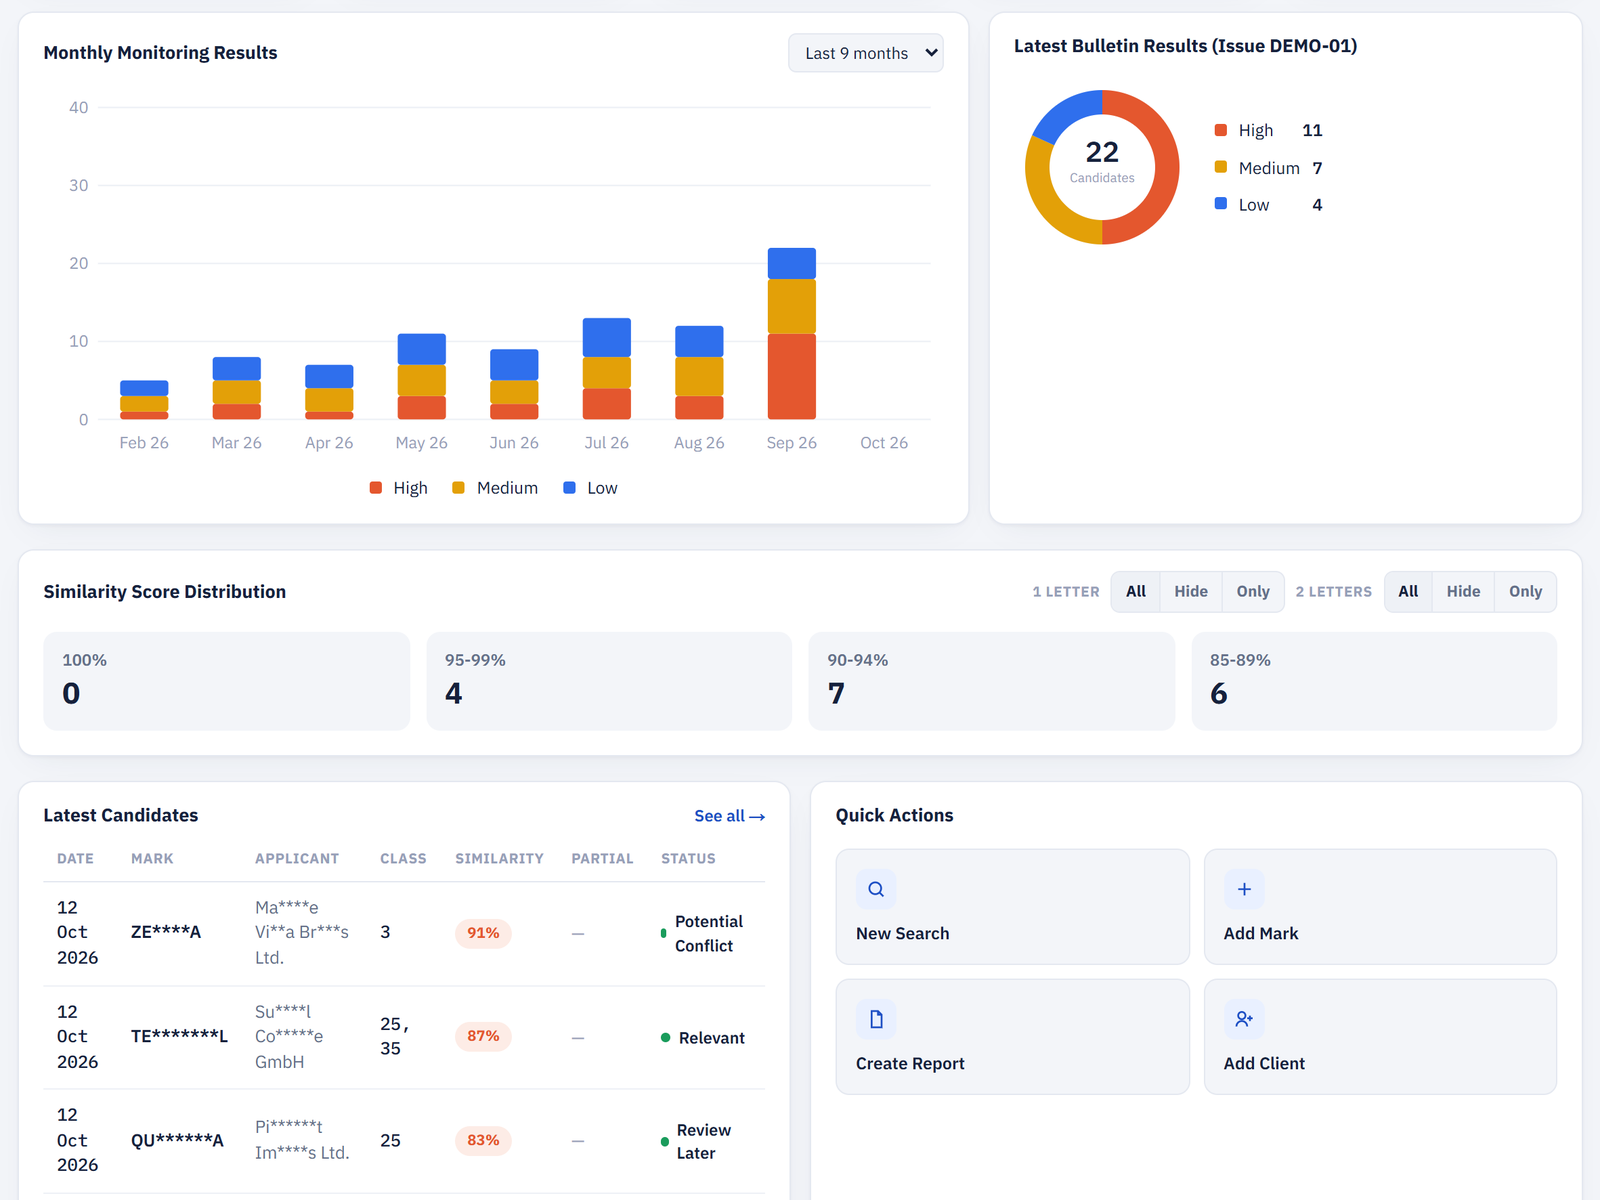The width and height of the screenshot is (1600, 1200).
Task: Click the 90-94% similarity score card
Action: 992,681
